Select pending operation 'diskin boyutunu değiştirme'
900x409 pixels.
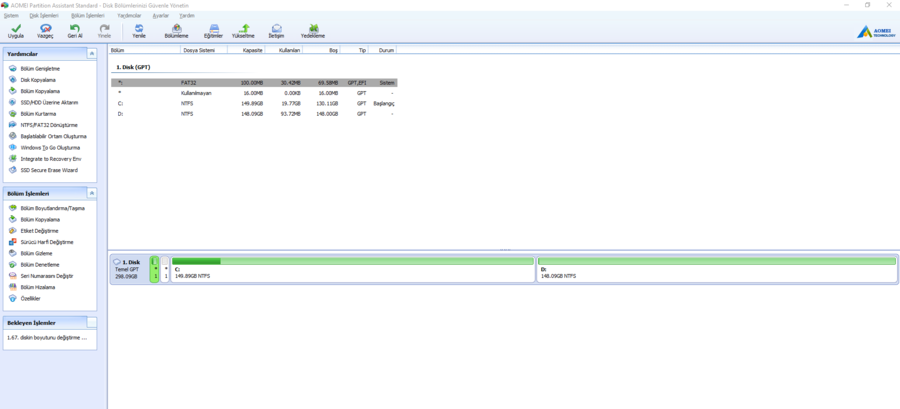coord(47,338)
